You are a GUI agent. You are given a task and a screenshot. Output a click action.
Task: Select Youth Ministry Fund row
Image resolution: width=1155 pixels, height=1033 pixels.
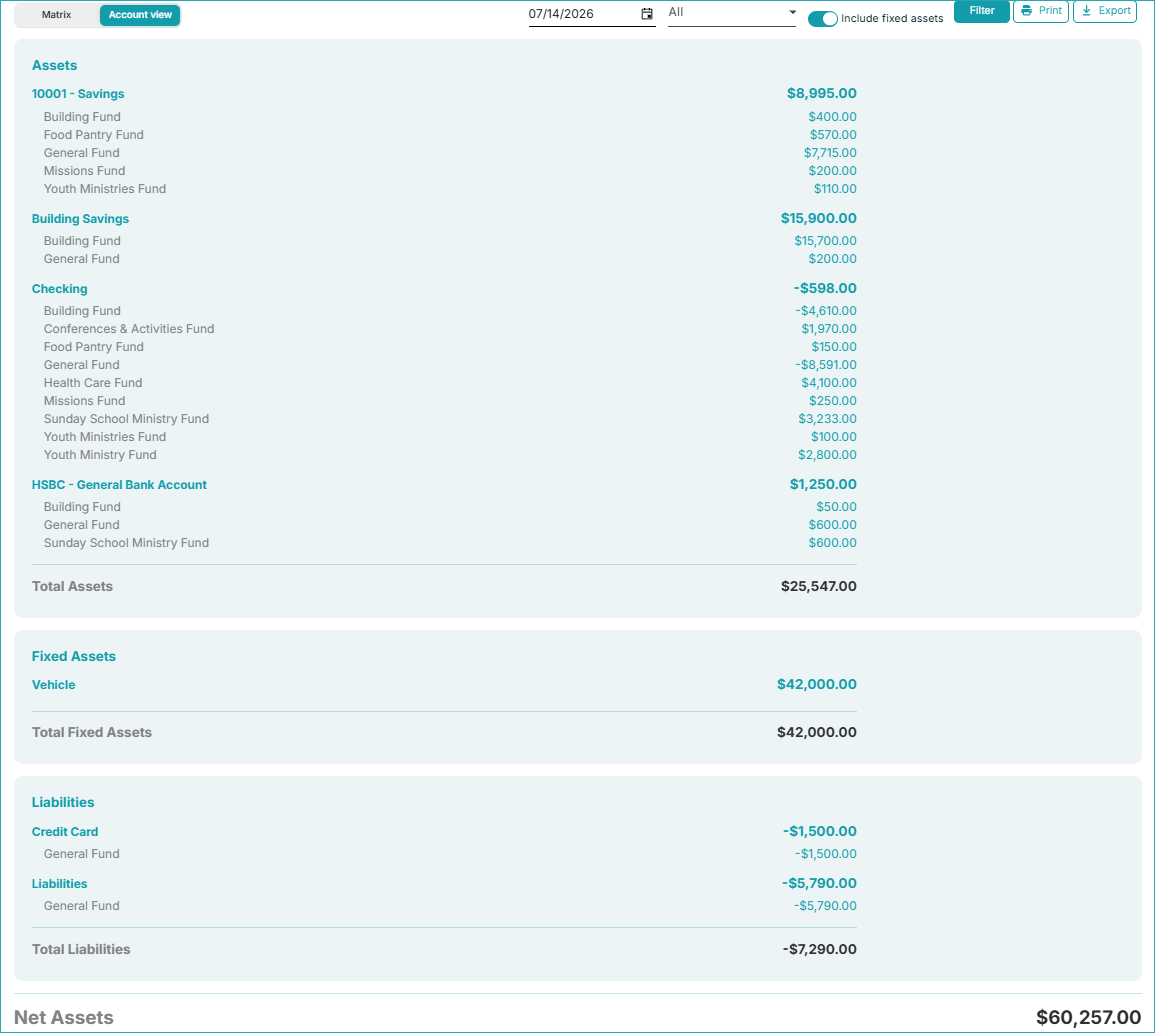[x=100, y=455]
